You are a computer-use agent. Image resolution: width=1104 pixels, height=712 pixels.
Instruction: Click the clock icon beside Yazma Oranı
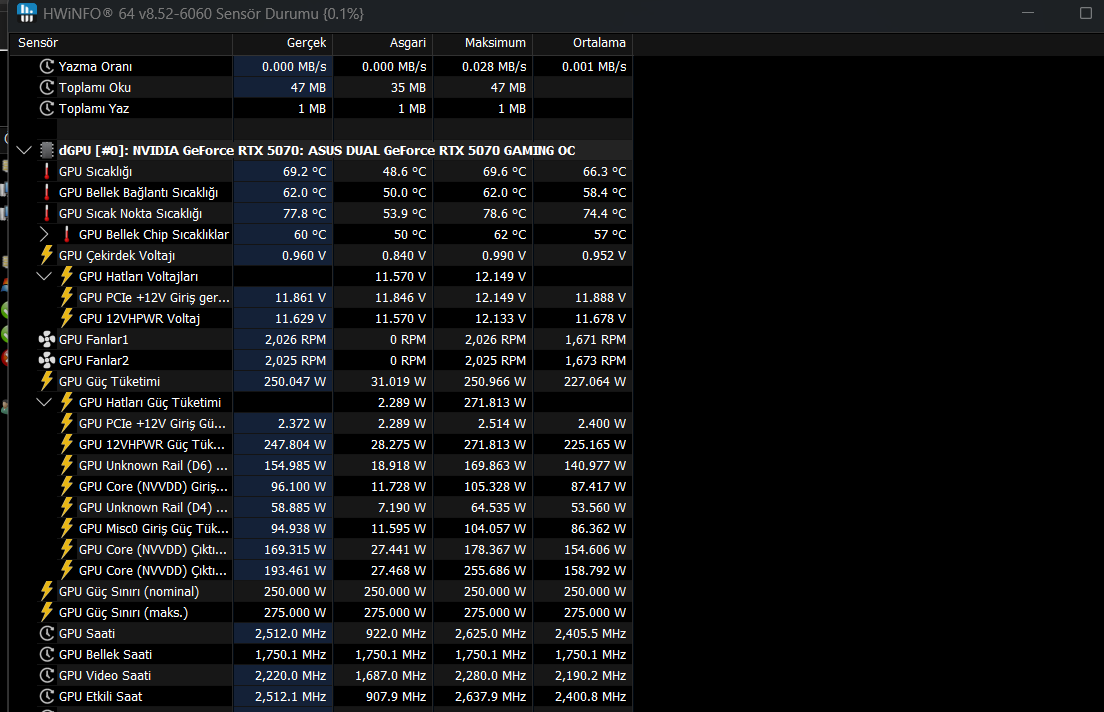pos(46,66)
